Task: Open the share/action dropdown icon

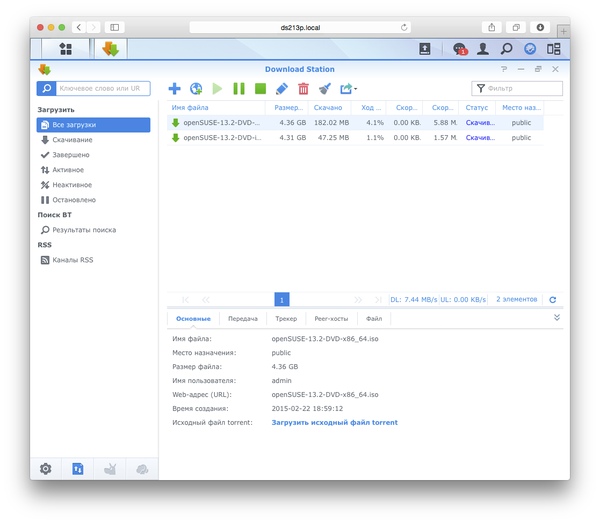Action: tap(348, 88)
